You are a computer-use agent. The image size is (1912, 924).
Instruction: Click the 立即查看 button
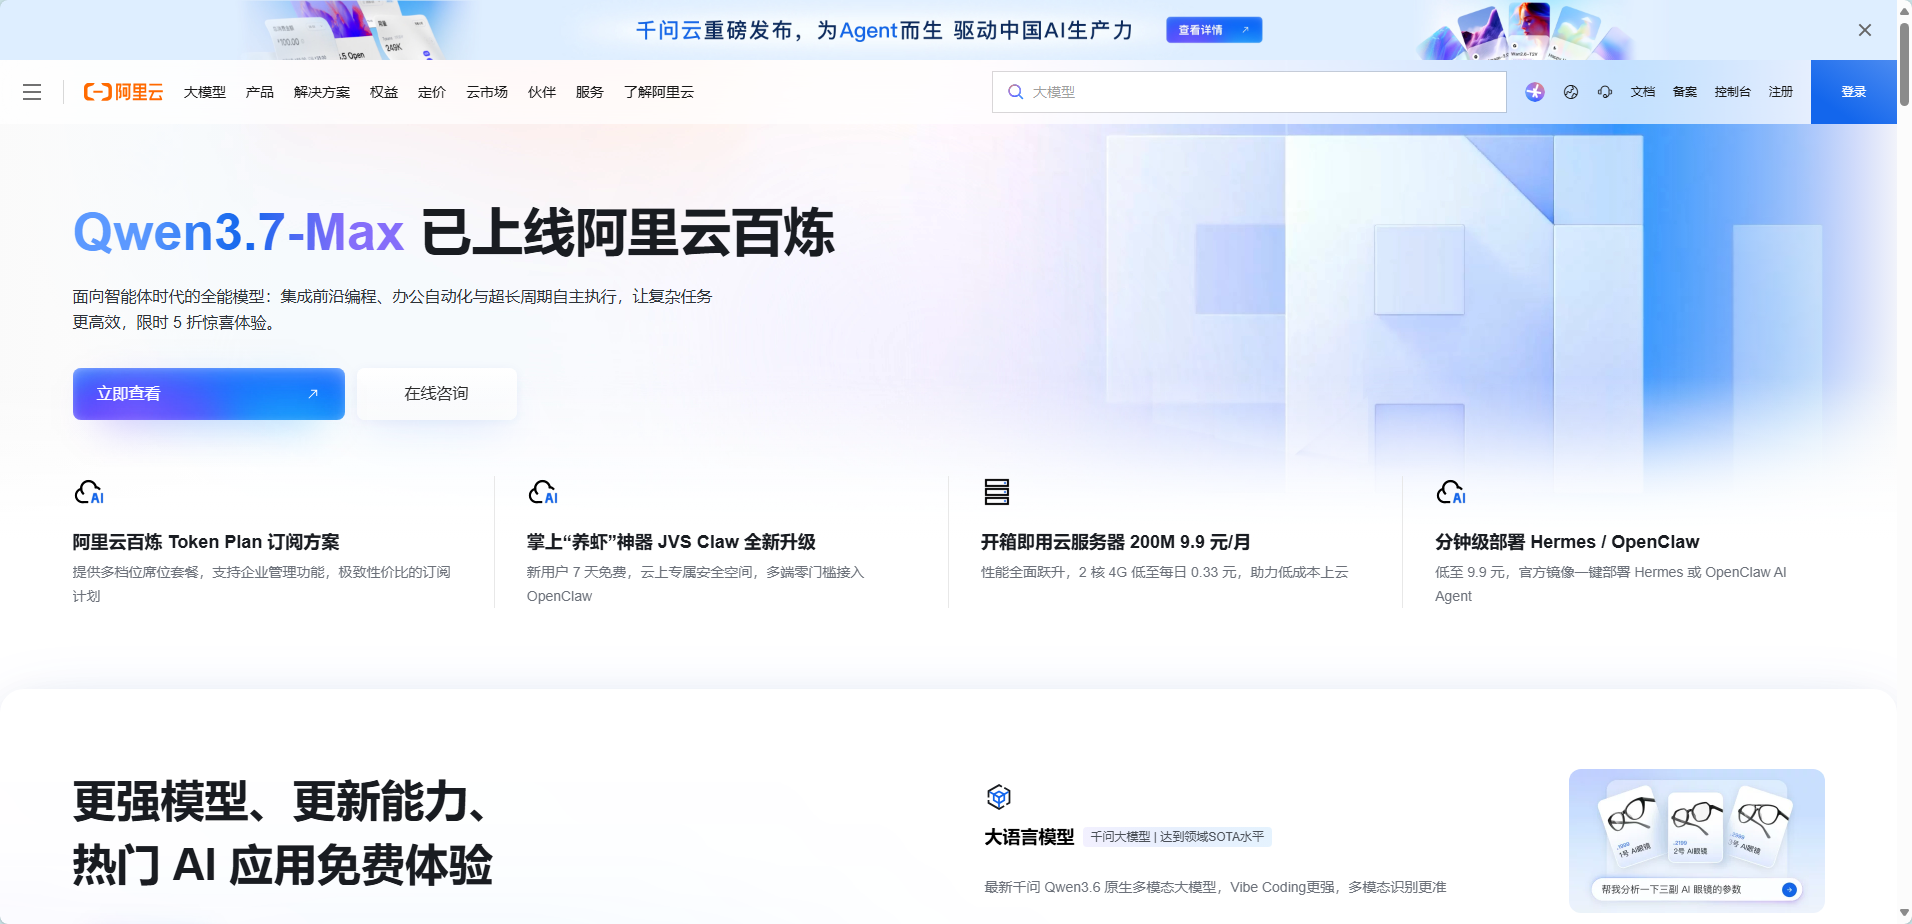(209, 394)
